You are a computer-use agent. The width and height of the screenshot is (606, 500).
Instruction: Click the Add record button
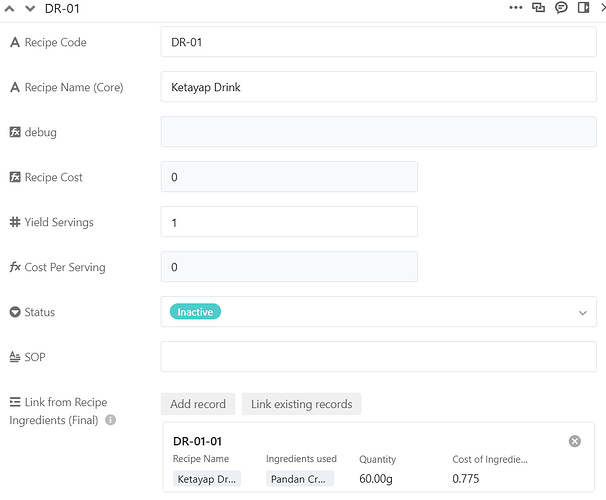point(198,404)
